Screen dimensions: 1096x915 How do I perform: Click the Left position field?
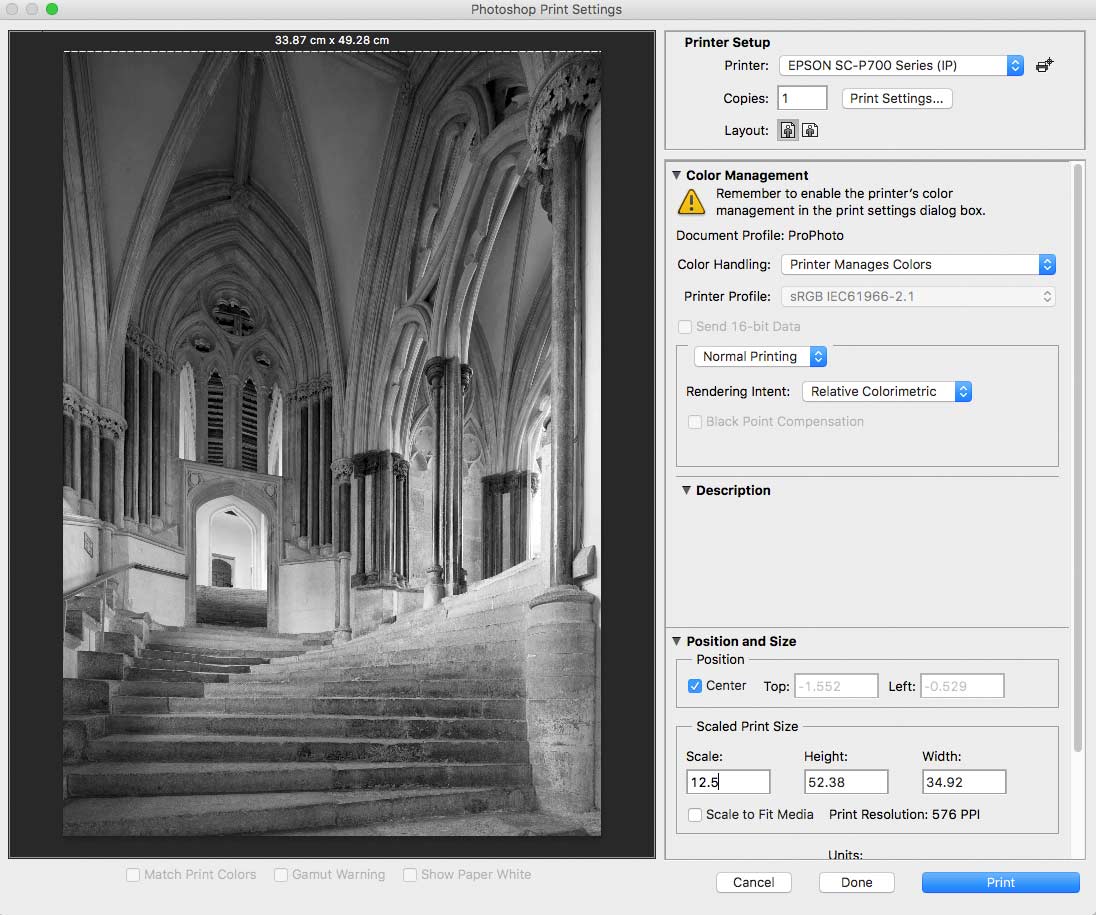pyautogui.click(x=962, y=686)
